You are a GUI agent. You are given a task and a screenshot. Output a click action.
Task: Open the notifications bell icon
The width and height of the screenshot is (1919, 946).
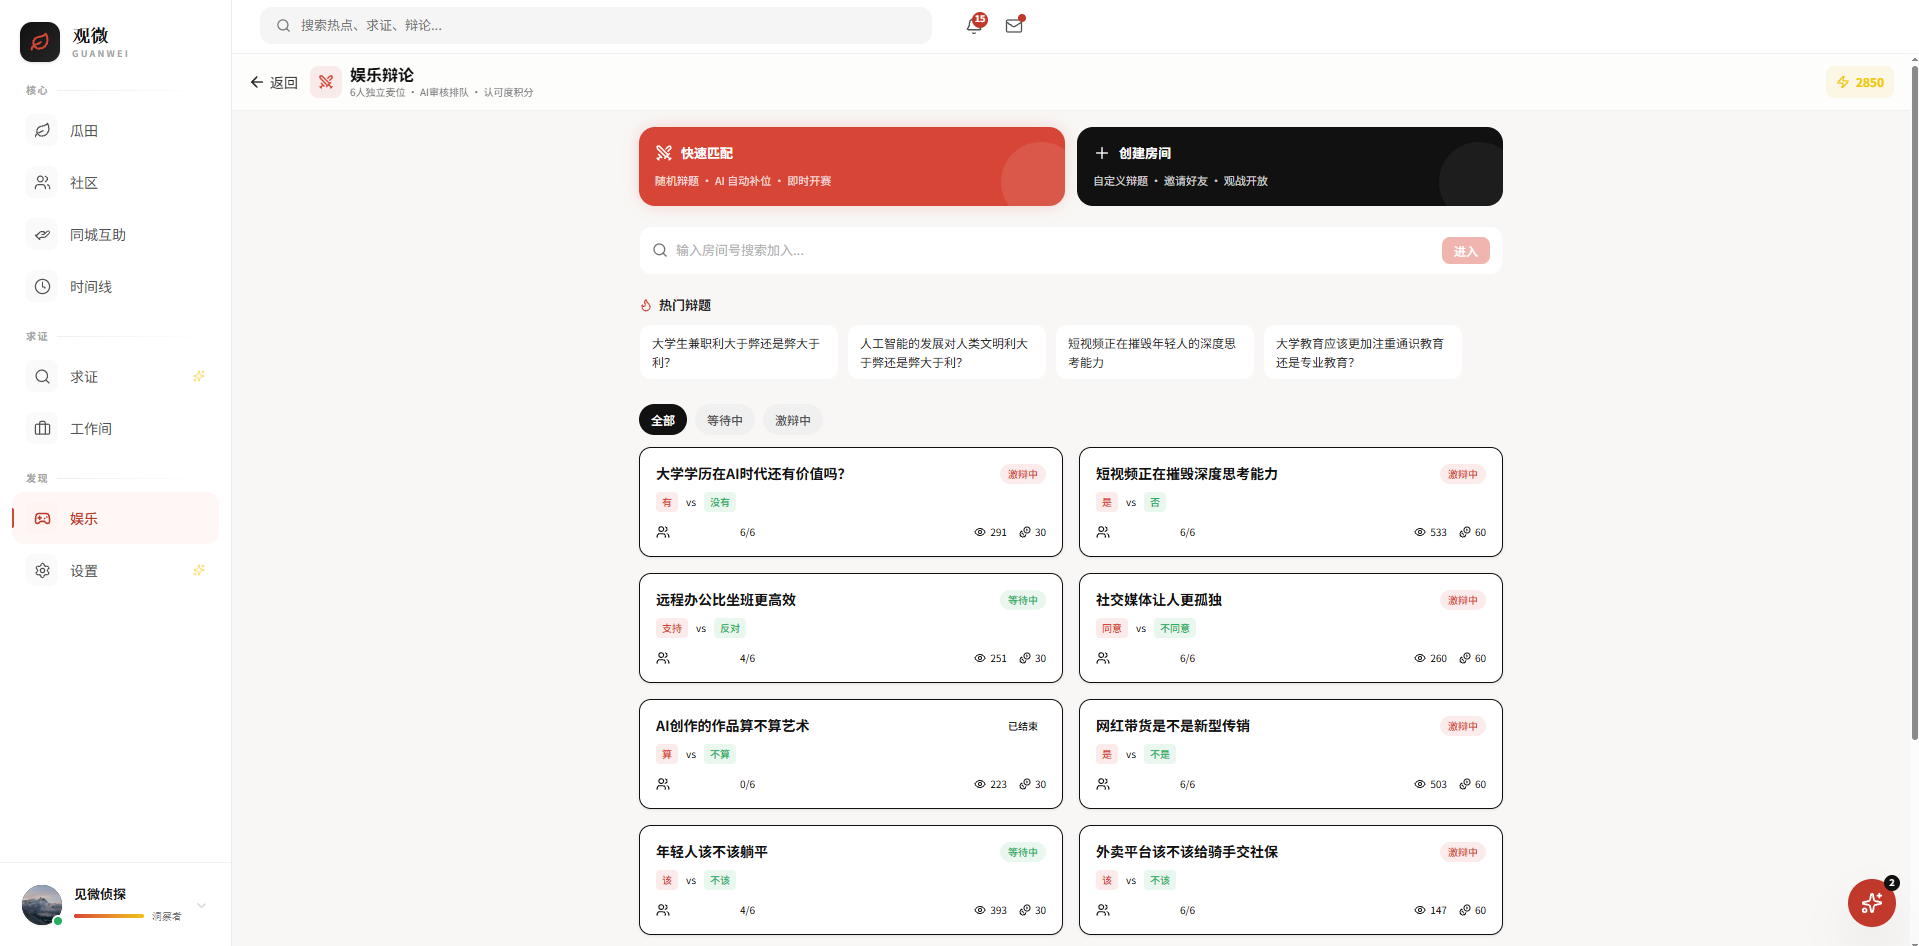[974, 26]
